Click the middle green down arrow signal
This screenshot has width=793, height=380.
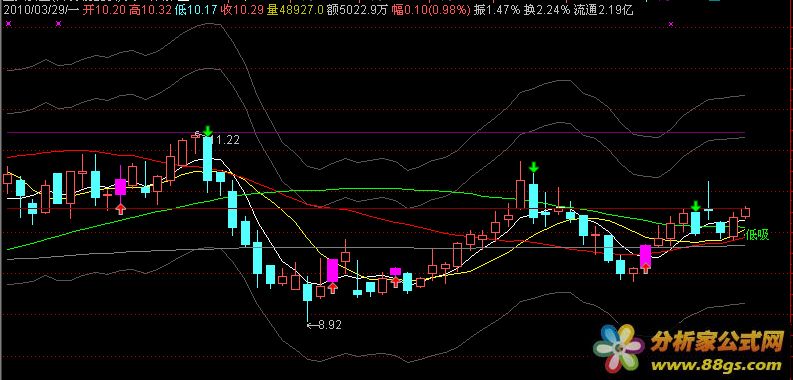point(533,167)
